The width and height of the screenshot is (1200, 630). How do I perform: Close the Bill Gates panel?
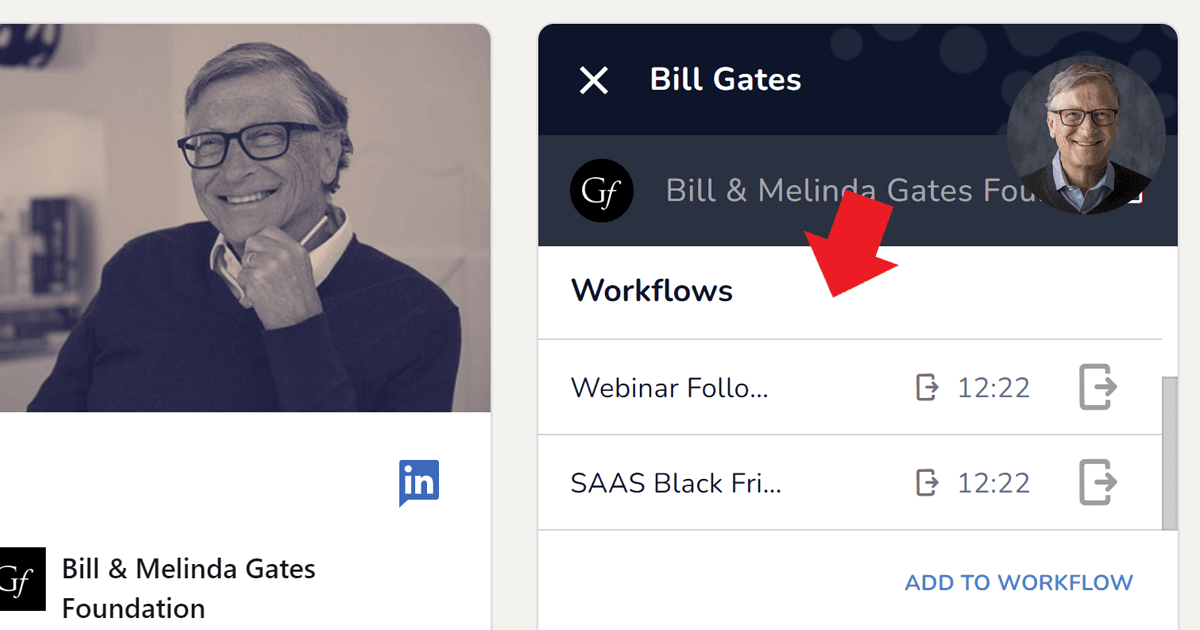click(593, 82)
